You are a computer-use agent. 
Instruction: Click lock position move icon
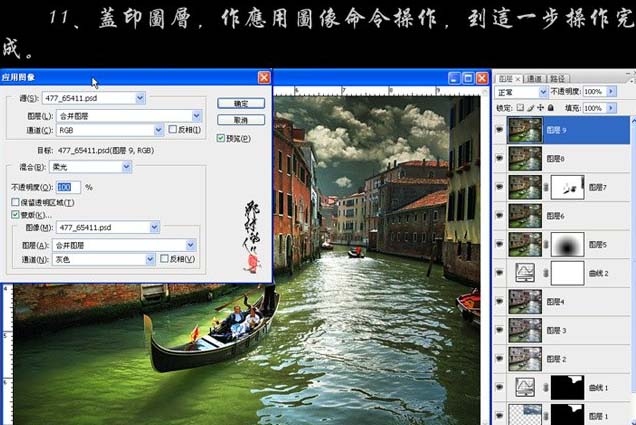(540, 108)
